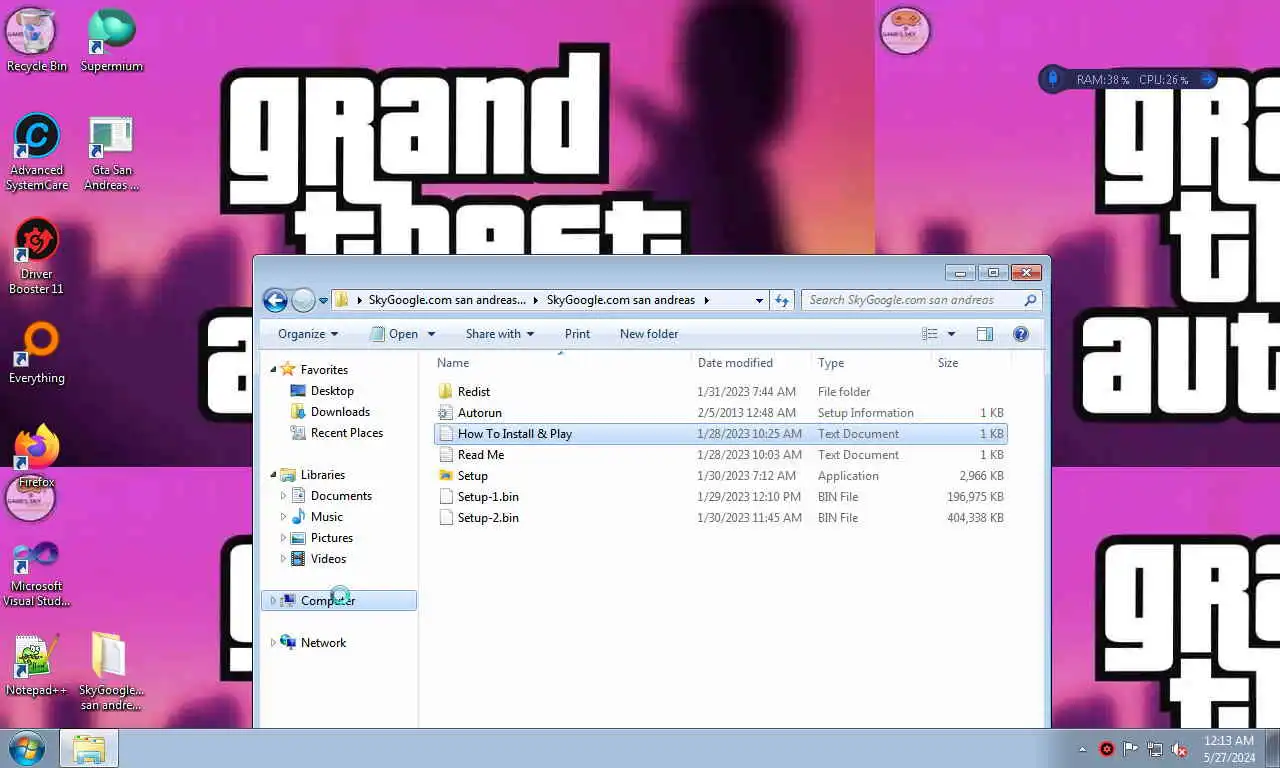The width and height of the screenshot is (1280, 768).
Task: Click the network tray icon
Action: pyautogui.click(x=1155, y=749)
